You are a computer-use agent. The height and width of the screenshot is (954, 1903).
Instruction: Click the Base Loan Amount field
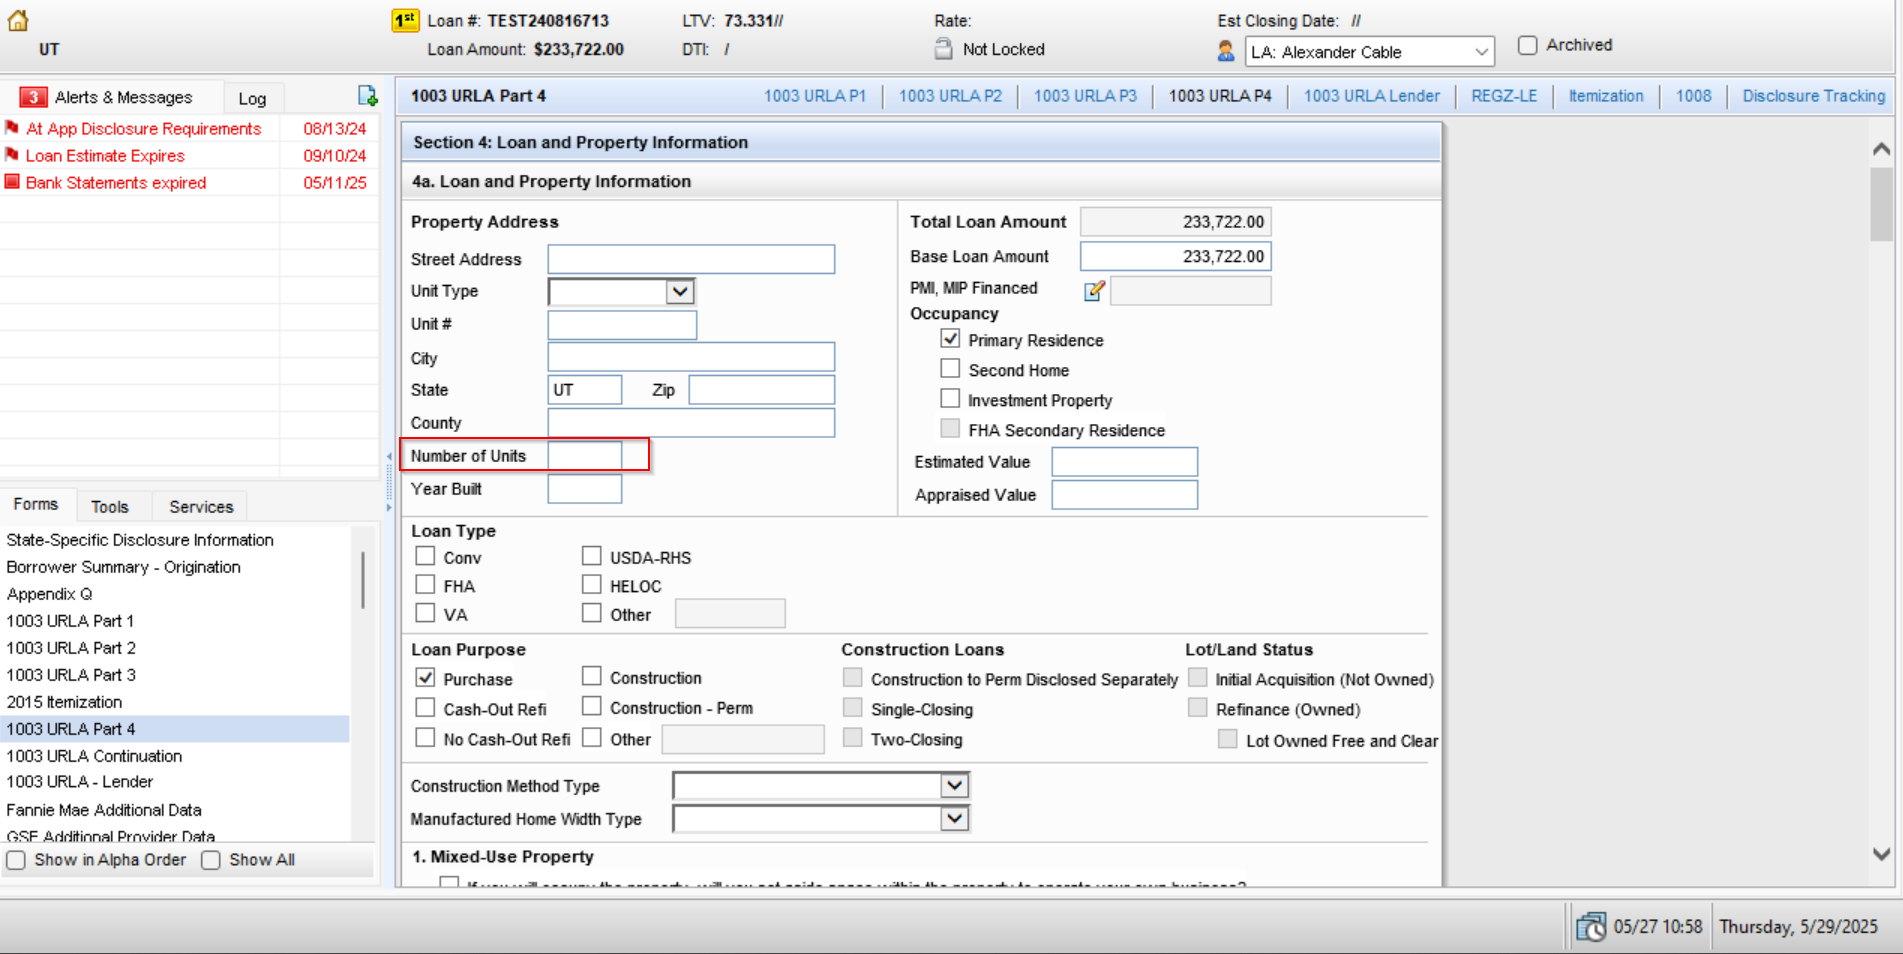[1175, 256]
